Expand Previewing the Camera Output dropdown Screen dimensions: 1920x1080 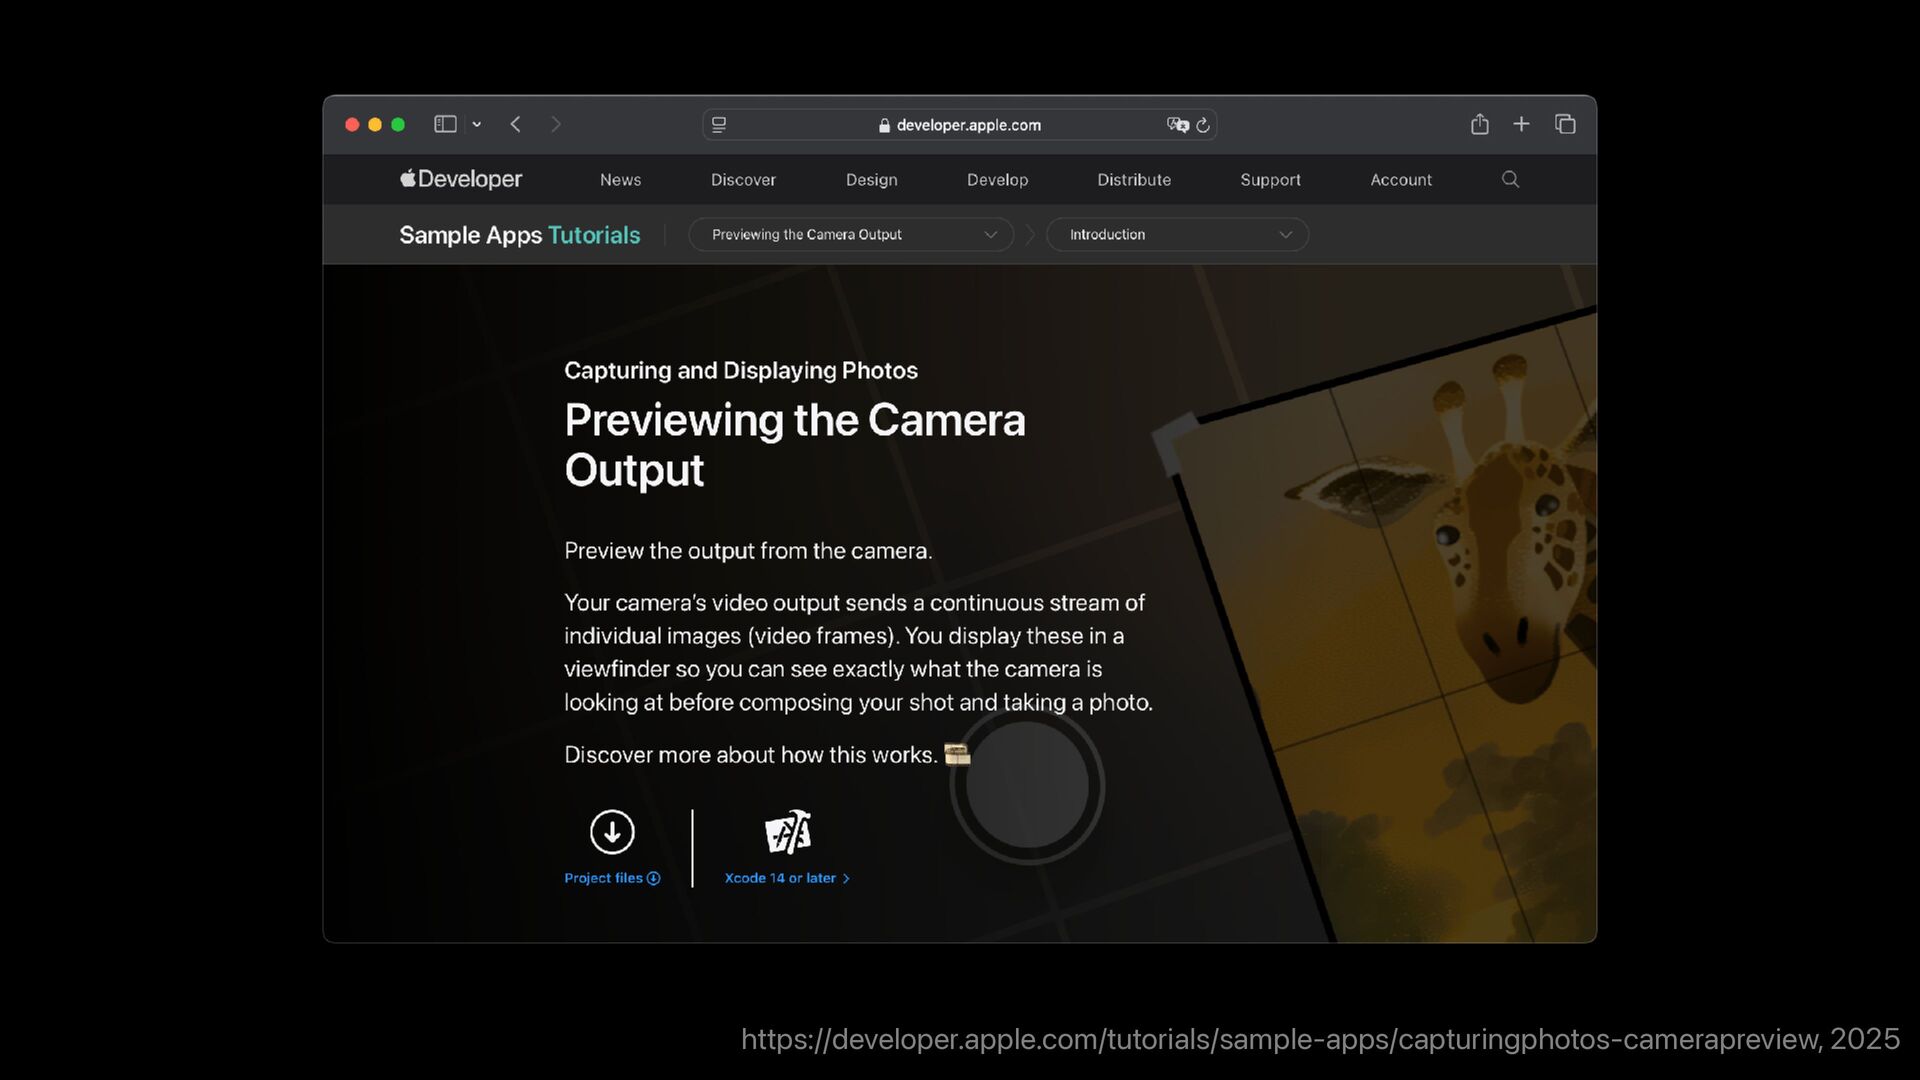coord(850,234)
